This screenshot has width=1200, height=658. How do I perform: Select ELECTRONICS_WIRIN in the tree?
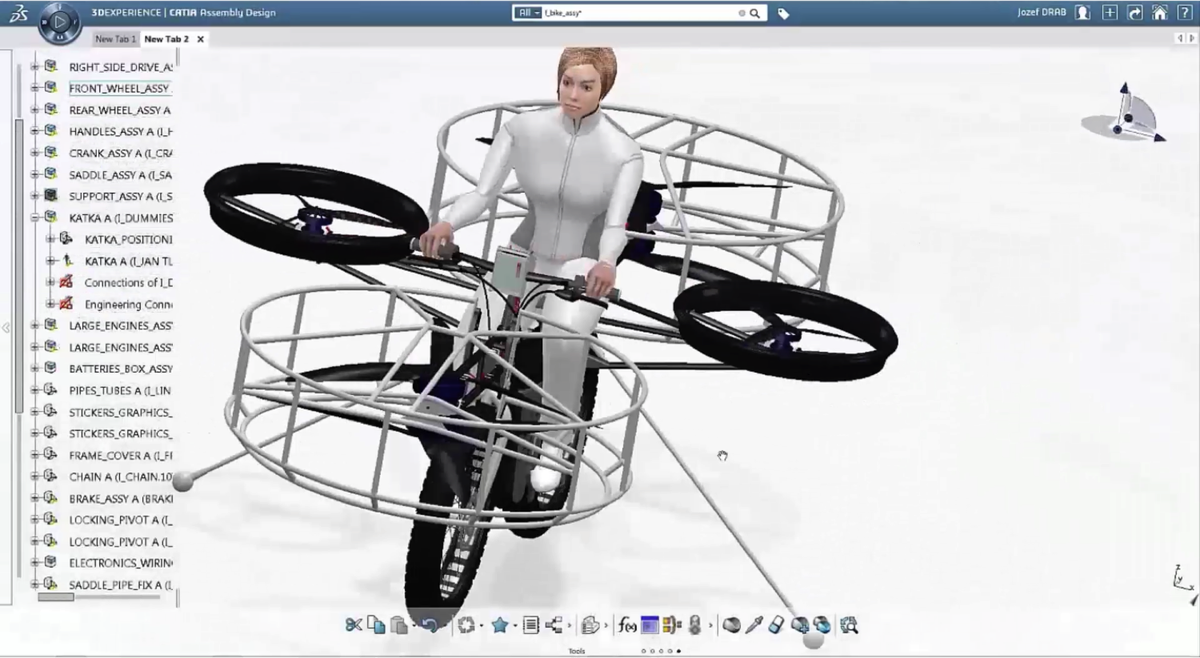[120, 563]
